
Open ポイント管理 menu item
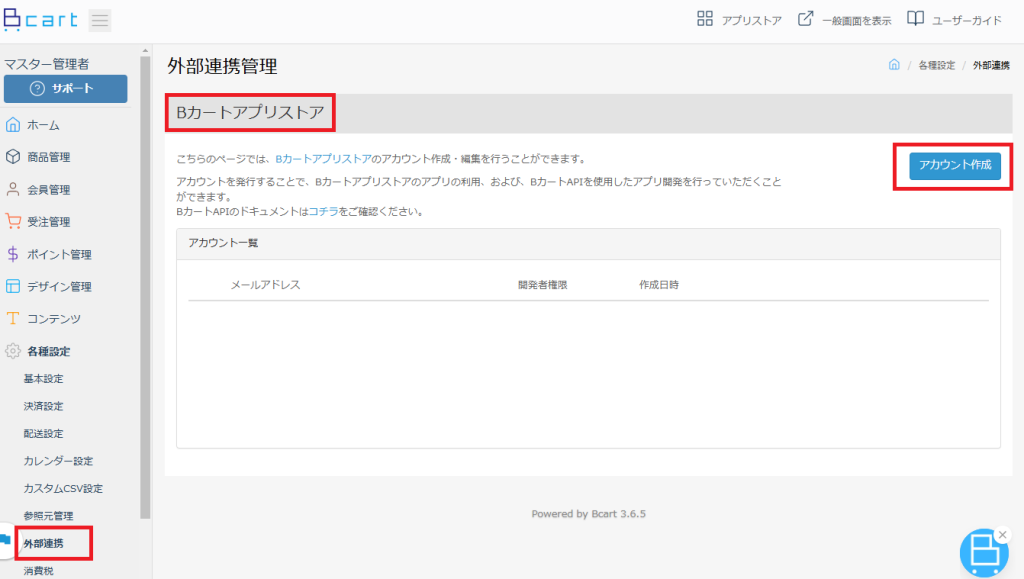click(59, 255)
